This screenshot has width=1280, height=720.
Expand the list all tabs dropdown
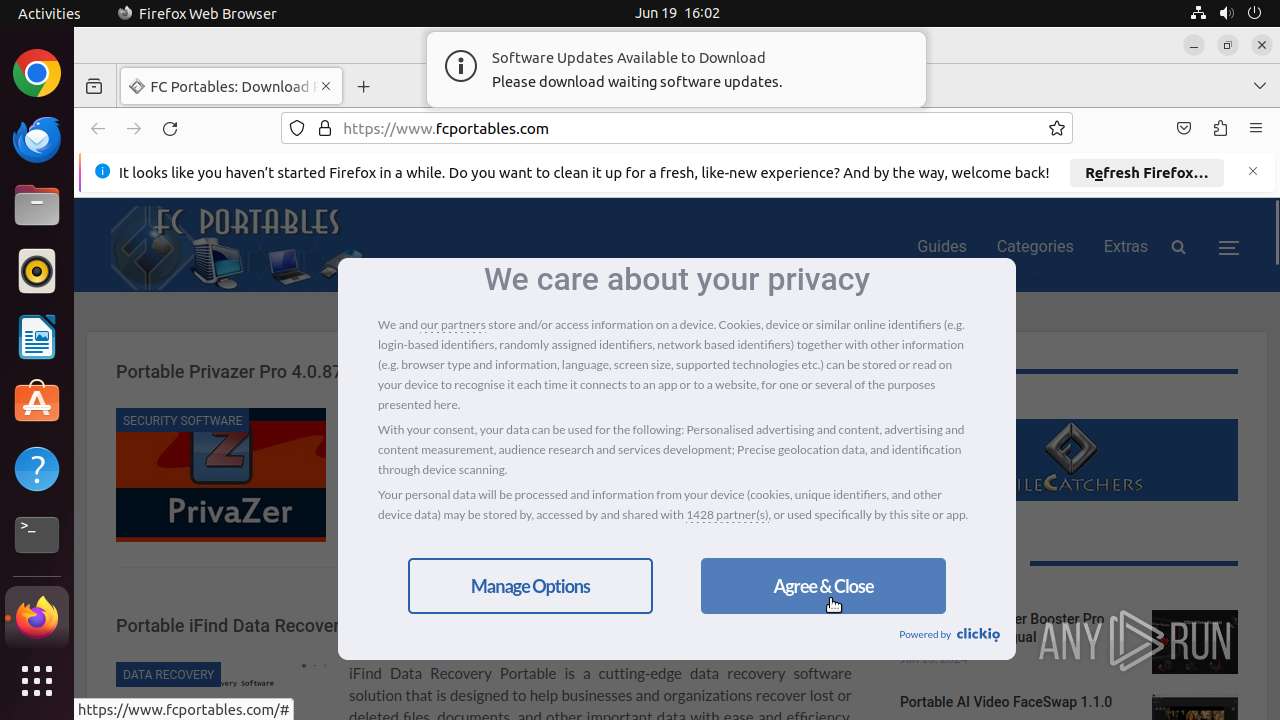(x=1259, y=86)
